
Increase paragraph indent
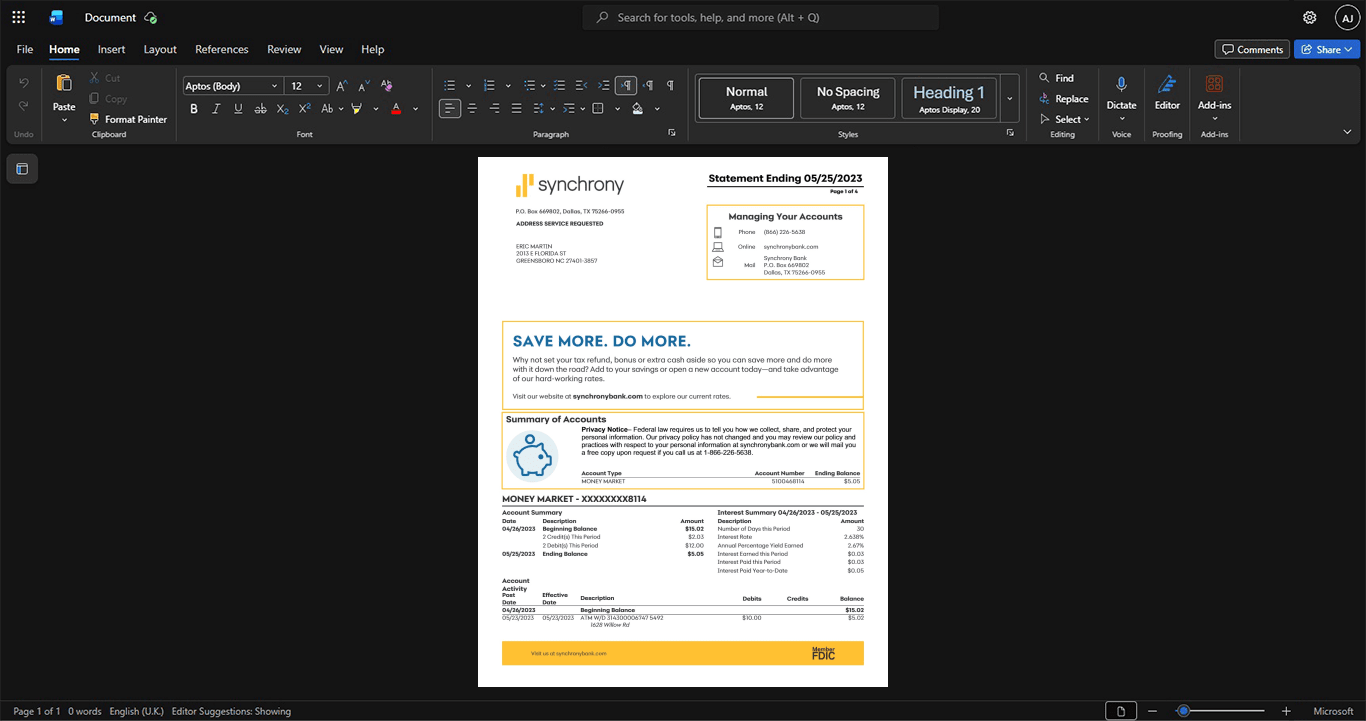(603, 86)
